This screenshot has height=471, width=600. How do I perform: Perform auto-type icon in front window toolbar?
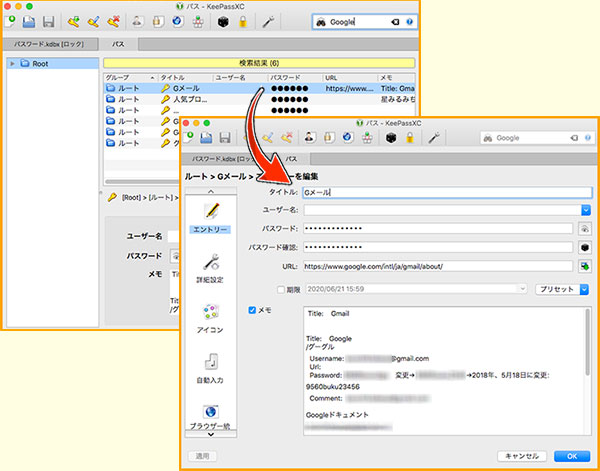pyautogui.click(x=367, y=137)
